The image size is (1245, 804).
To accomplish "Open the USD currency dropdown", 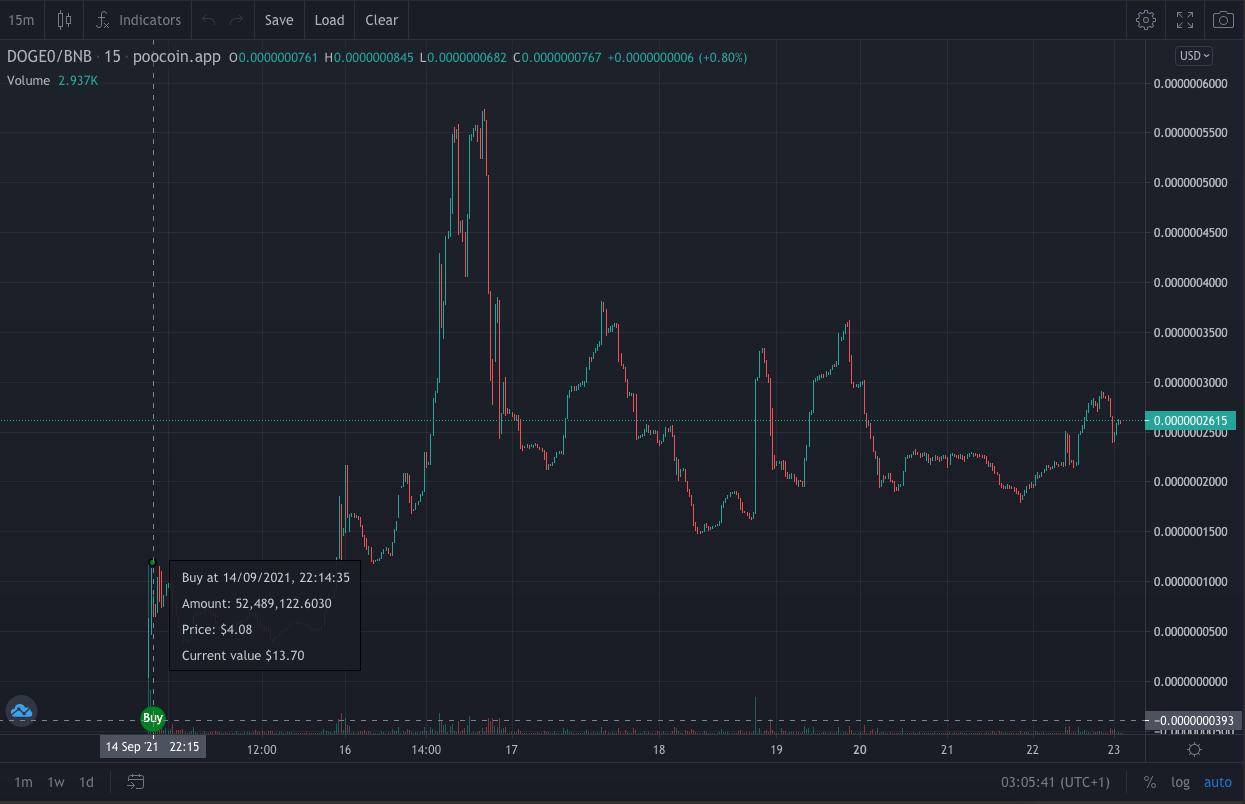I will pyautogui.click(x=1194, y=56).
